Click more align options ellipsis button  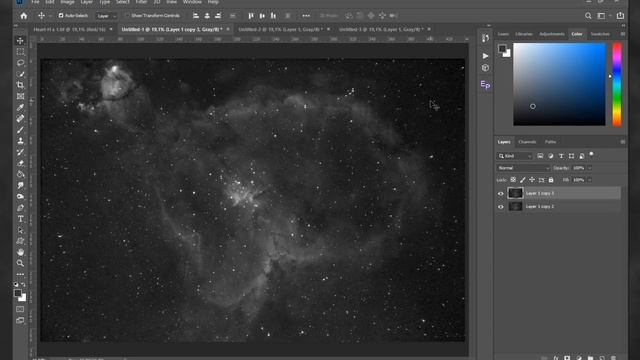[x=306, y=16]
